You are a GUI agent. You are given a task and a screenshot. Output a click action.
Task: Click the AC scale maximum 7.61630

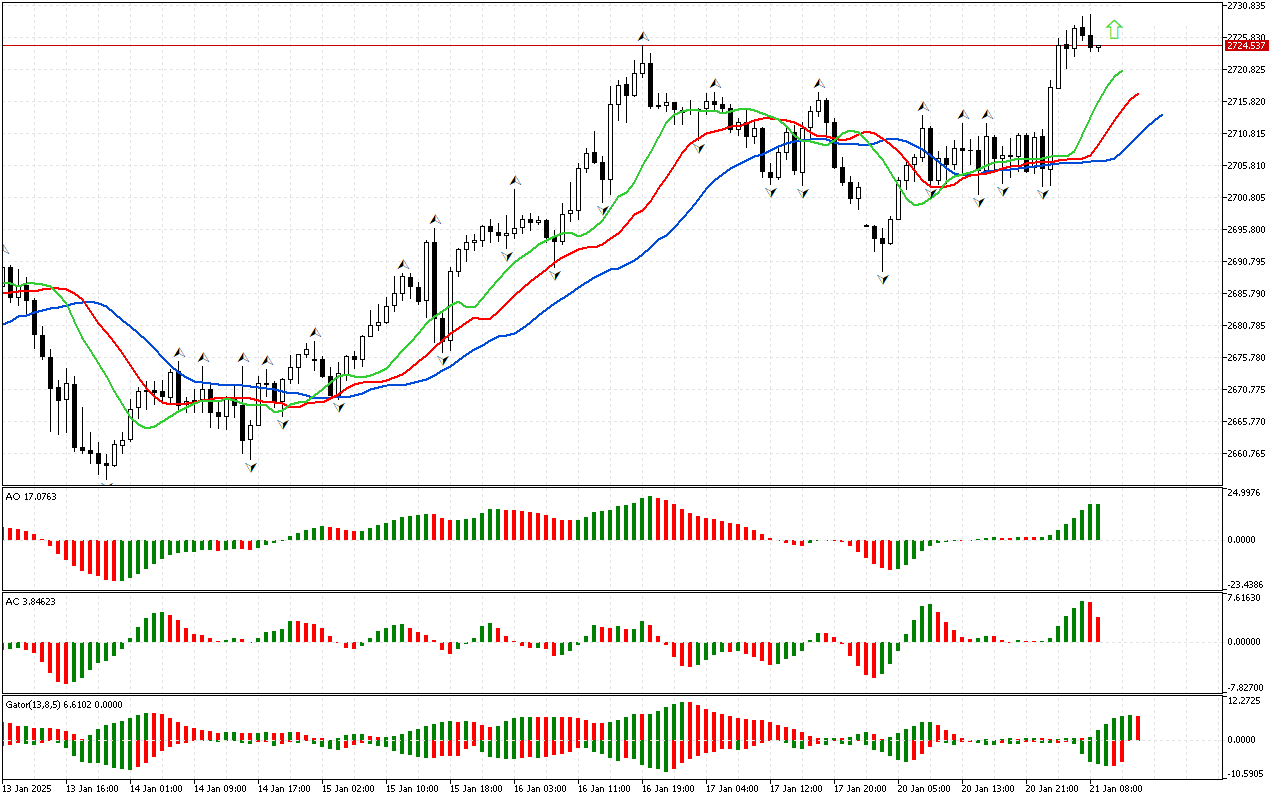(x=1246, y=598)
